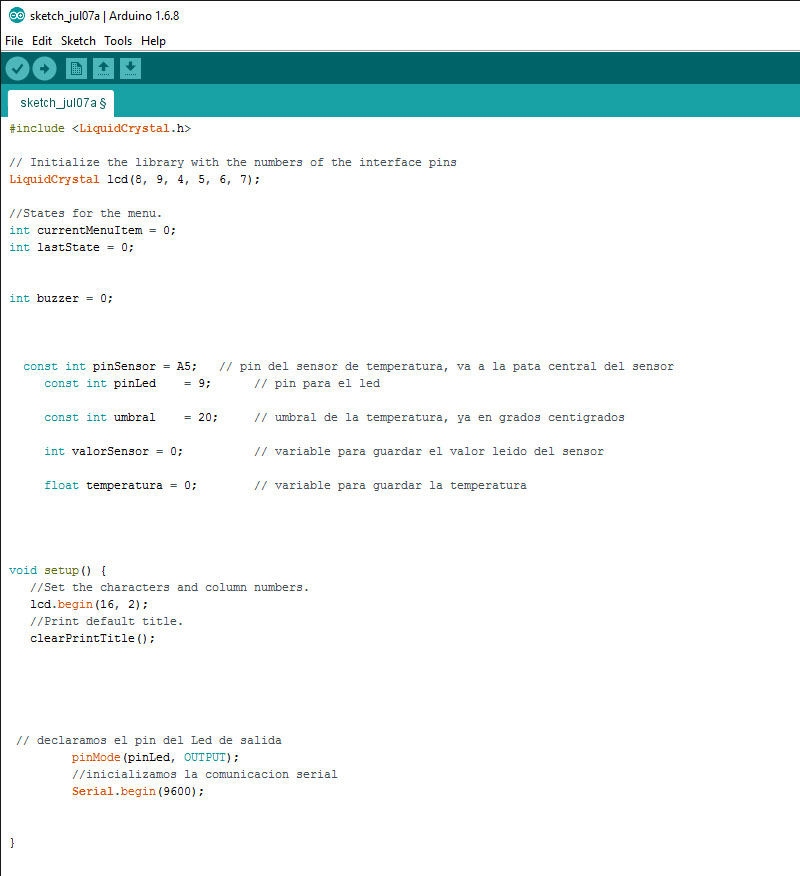Viewport: 800px width, 876px height.
Task: Click the '// pin para el led' comment
Action: [317, 383]
